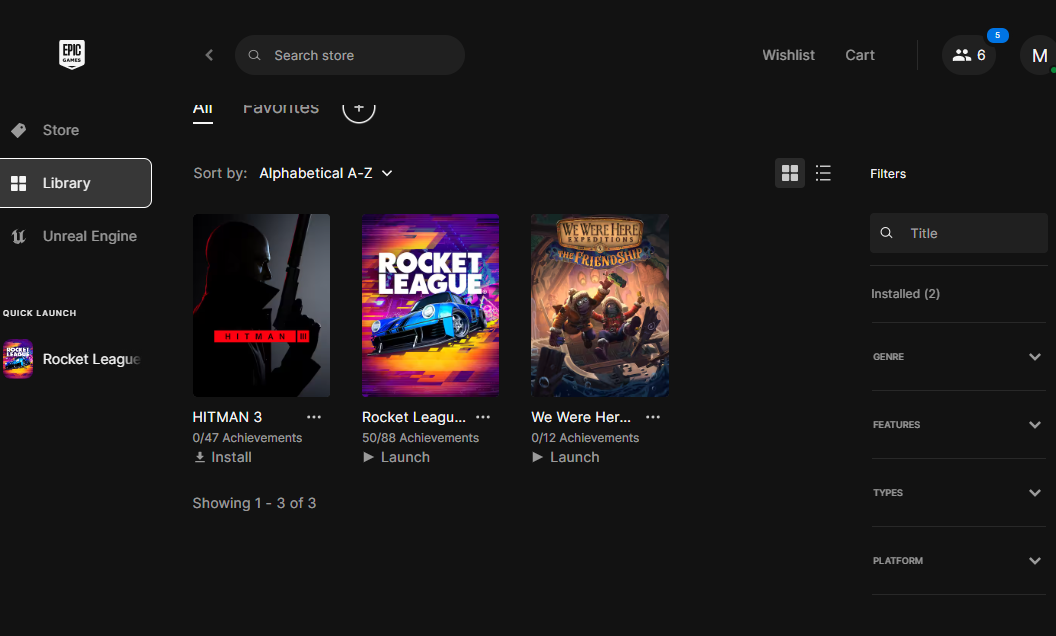Click Rocket League 50/88 Achievements text

tap(420, 438)
